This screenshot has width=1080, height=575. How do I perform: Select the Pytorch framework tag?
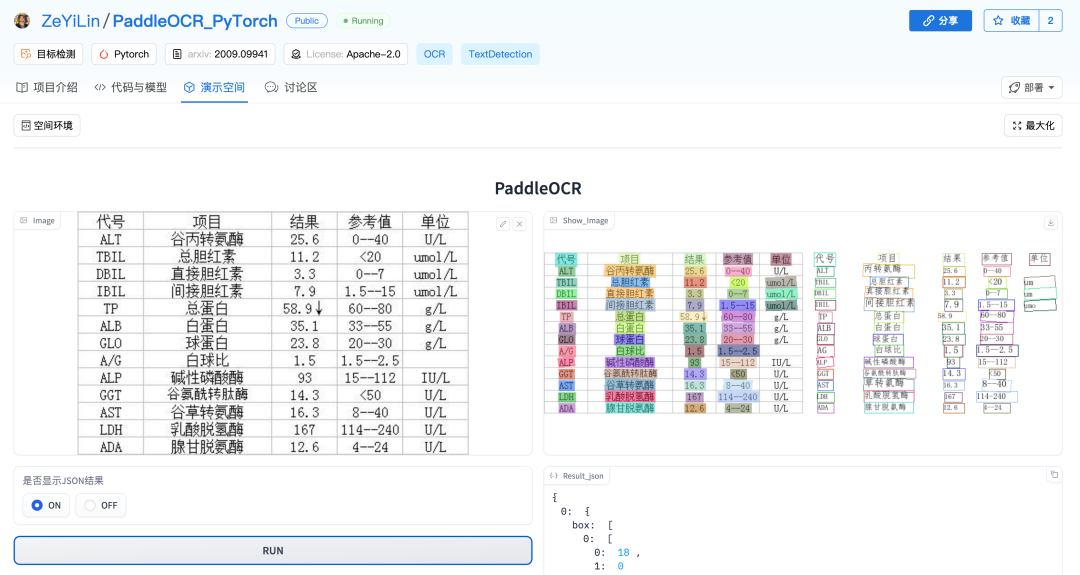(124, 54)
